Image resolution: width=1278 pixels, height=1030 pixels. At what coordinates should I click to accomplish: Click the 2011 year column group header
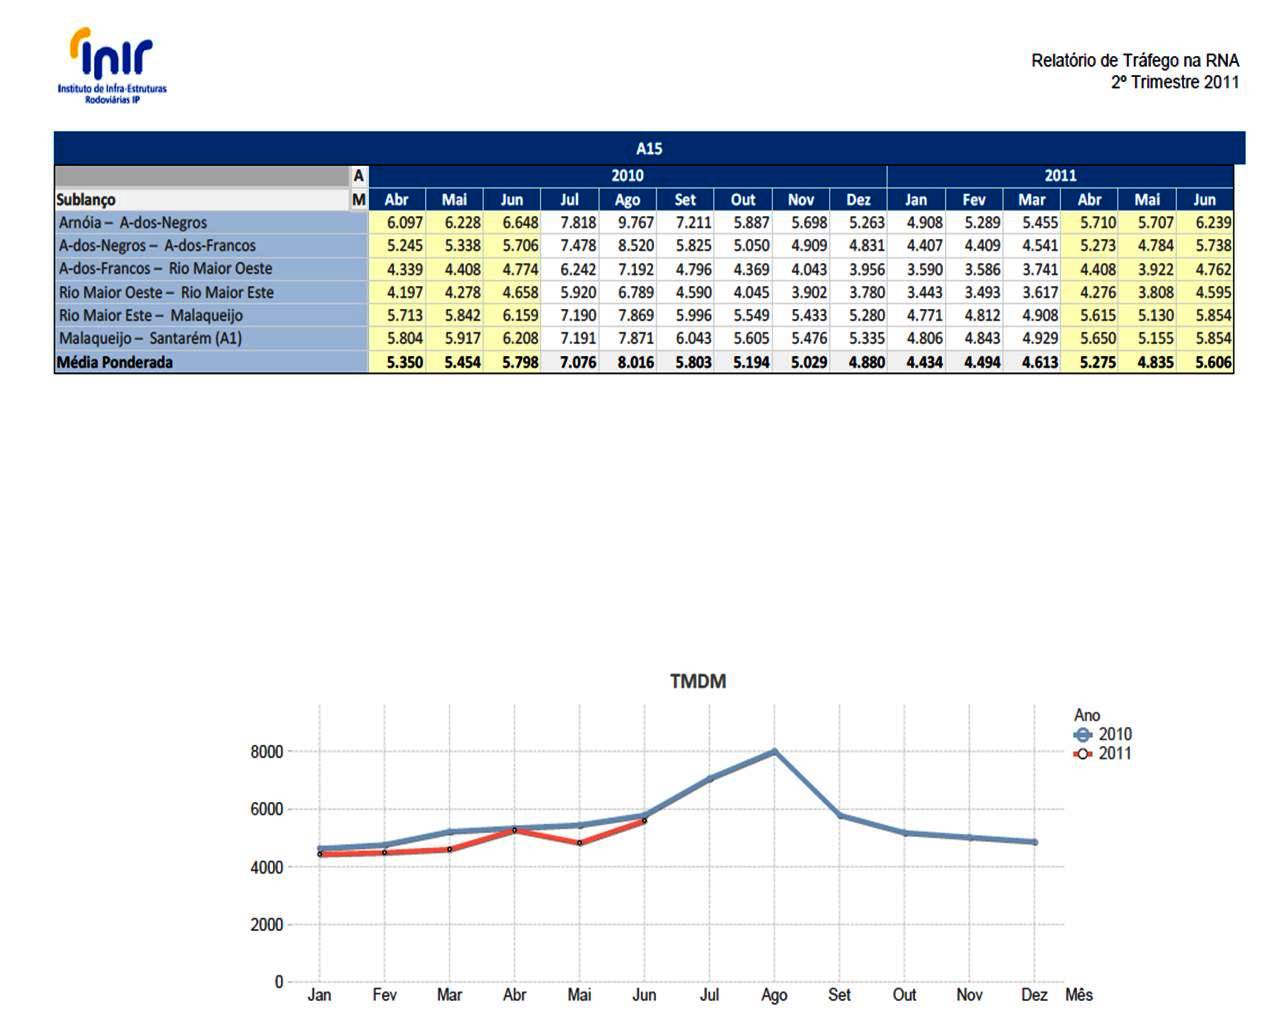(1060, 176)
